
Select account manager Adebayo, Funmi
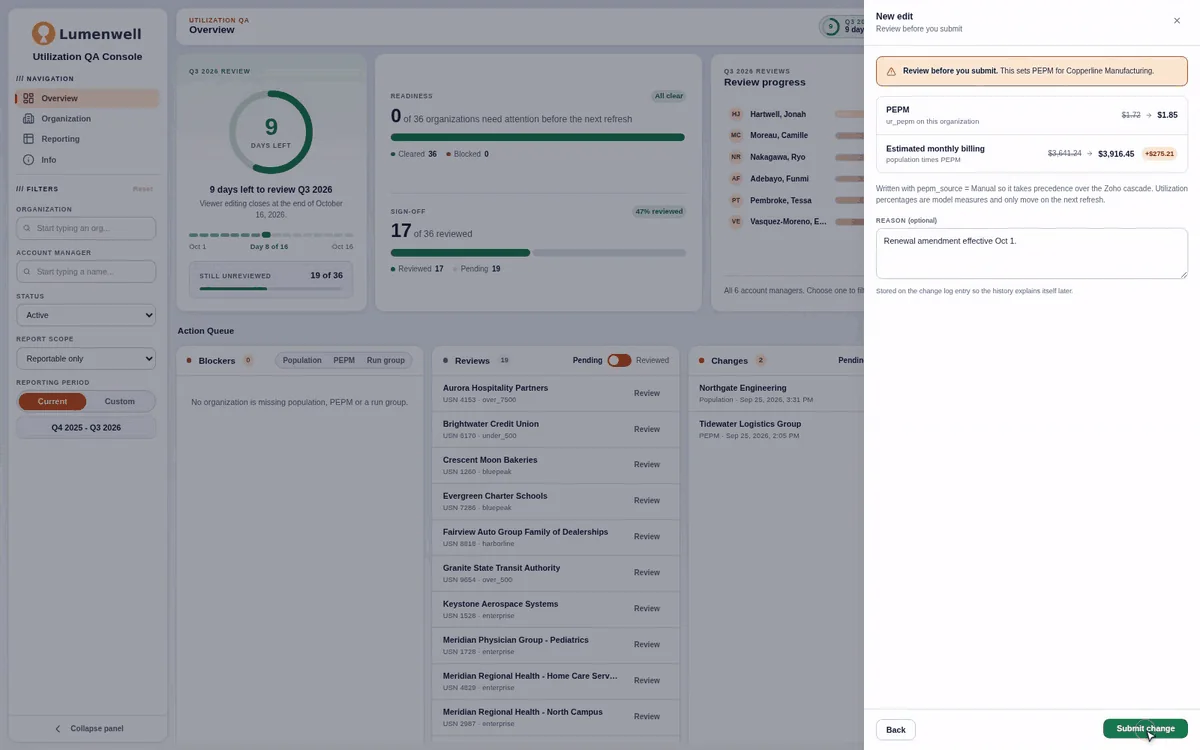[x=780, y=179]
